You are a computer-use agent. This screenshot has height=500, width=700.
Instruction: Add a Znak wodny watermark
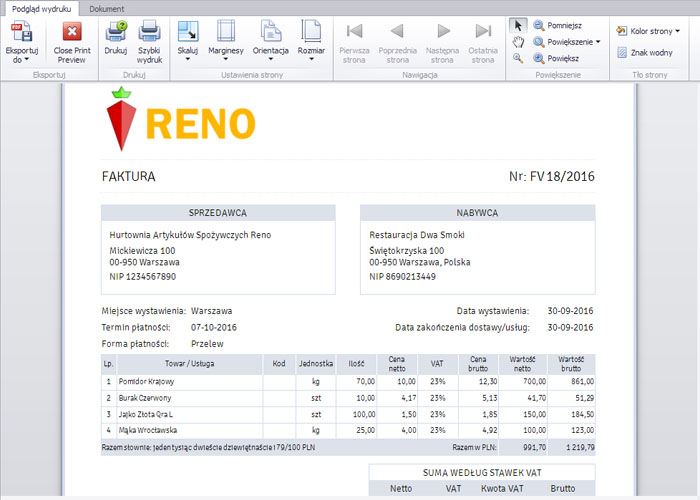(x=645, y=52)
